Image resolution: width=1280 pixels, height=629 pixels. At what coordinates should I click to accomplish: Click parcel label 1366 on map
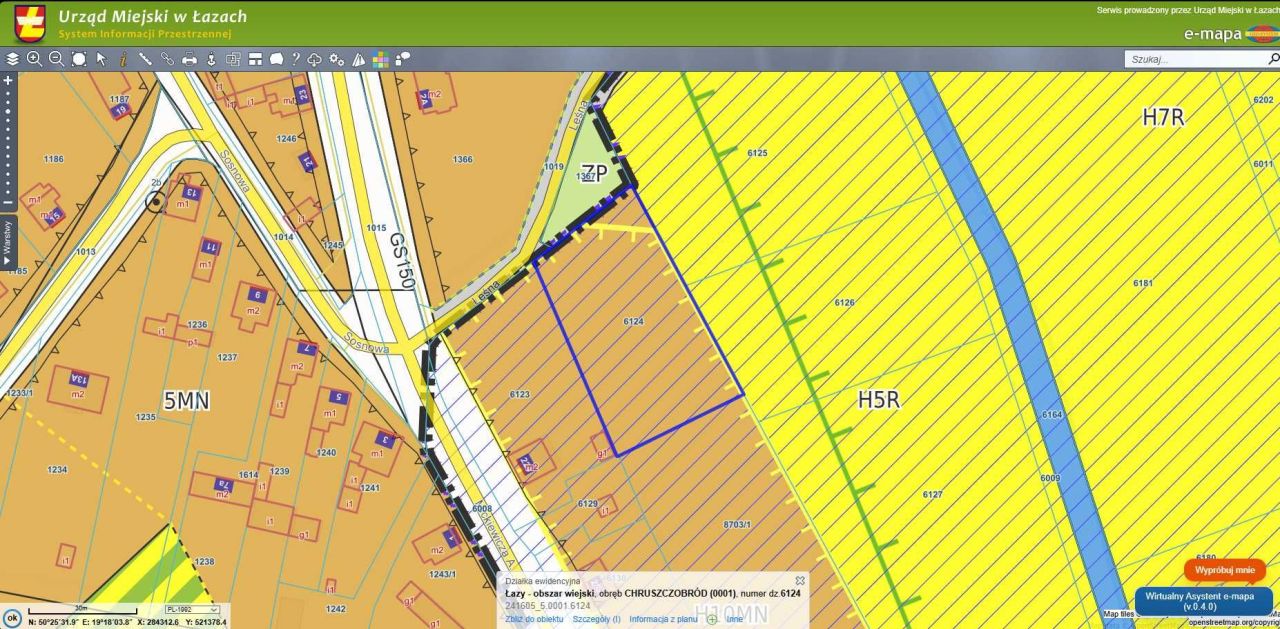point(462,160)
